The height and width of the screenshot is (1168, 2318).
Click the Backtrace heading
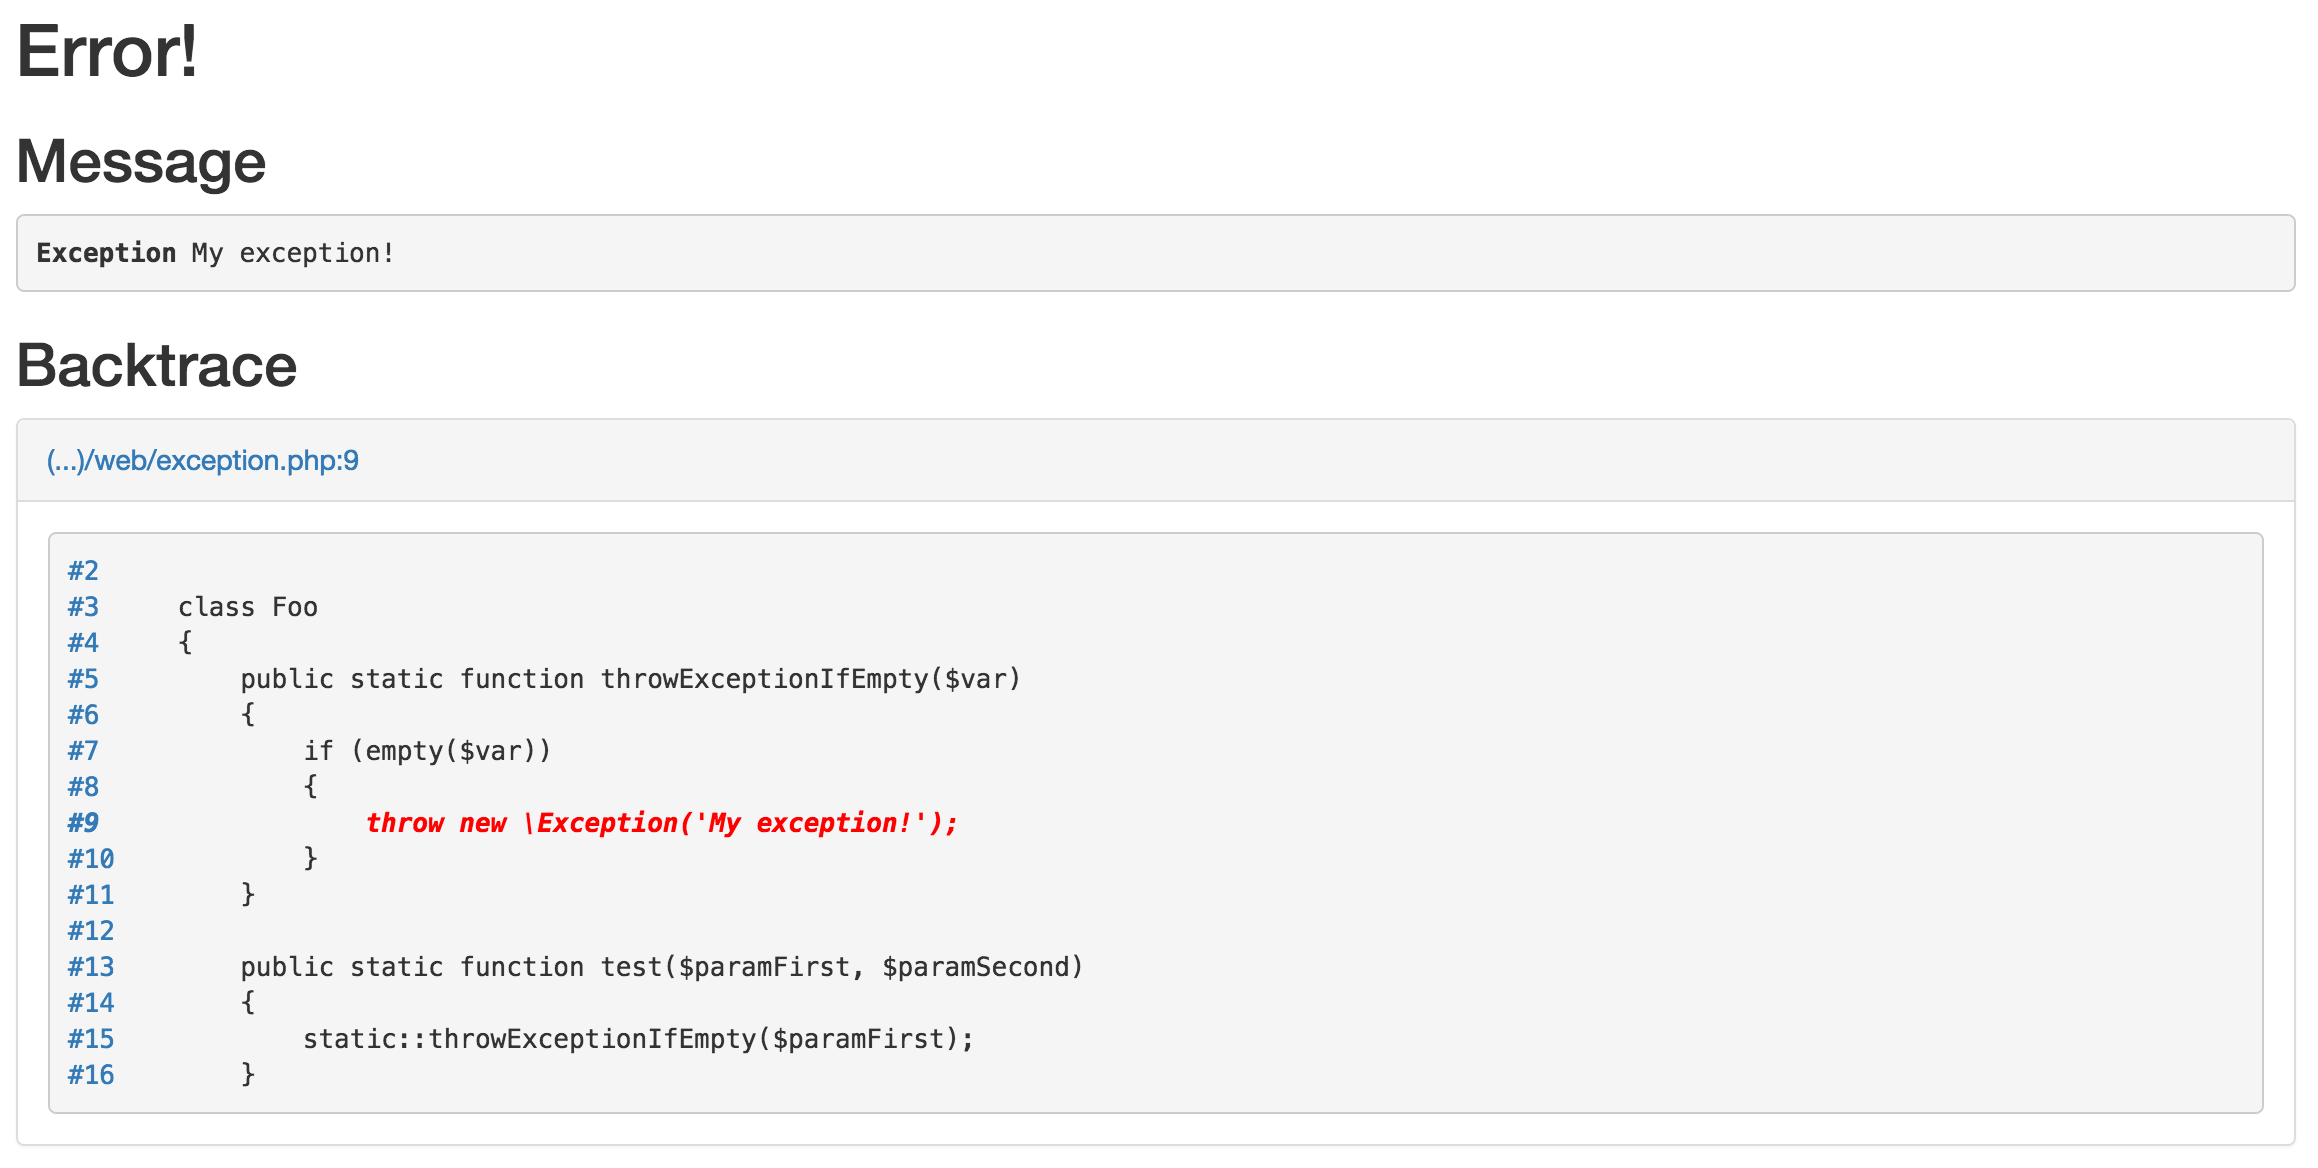[157, 366]
